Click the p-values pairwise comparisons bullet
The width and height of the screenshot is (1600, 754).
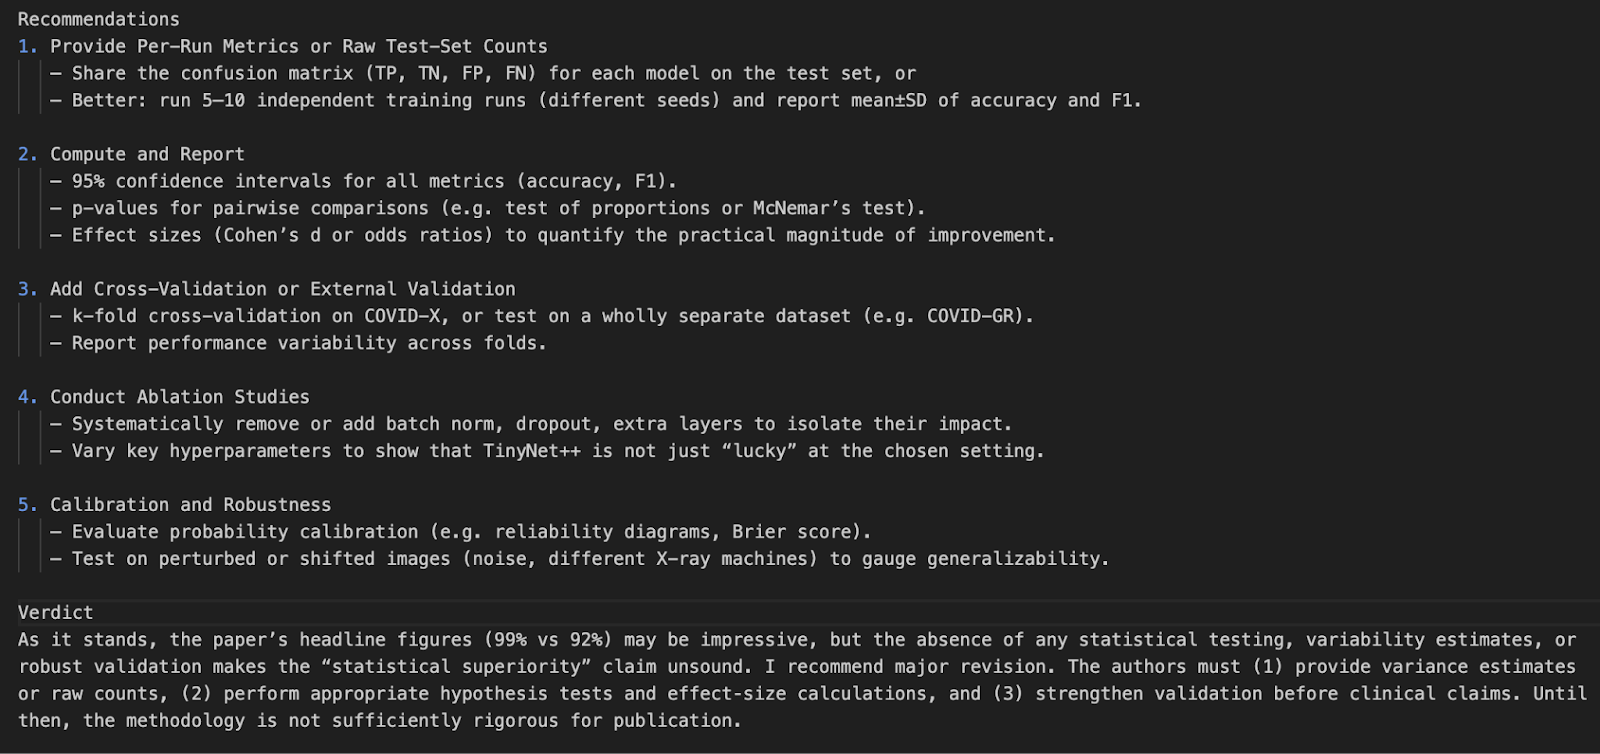[488, 208]
